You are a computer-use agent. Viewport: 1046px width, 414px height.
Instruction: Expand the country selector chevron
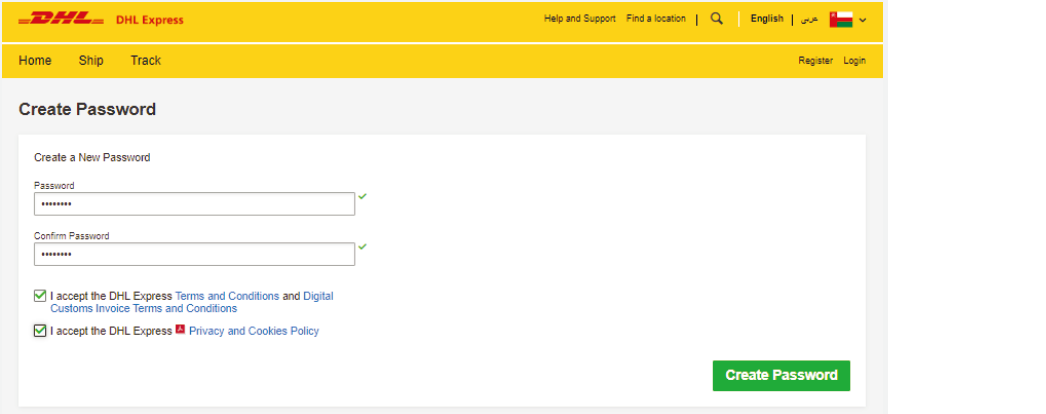[863, 20]
